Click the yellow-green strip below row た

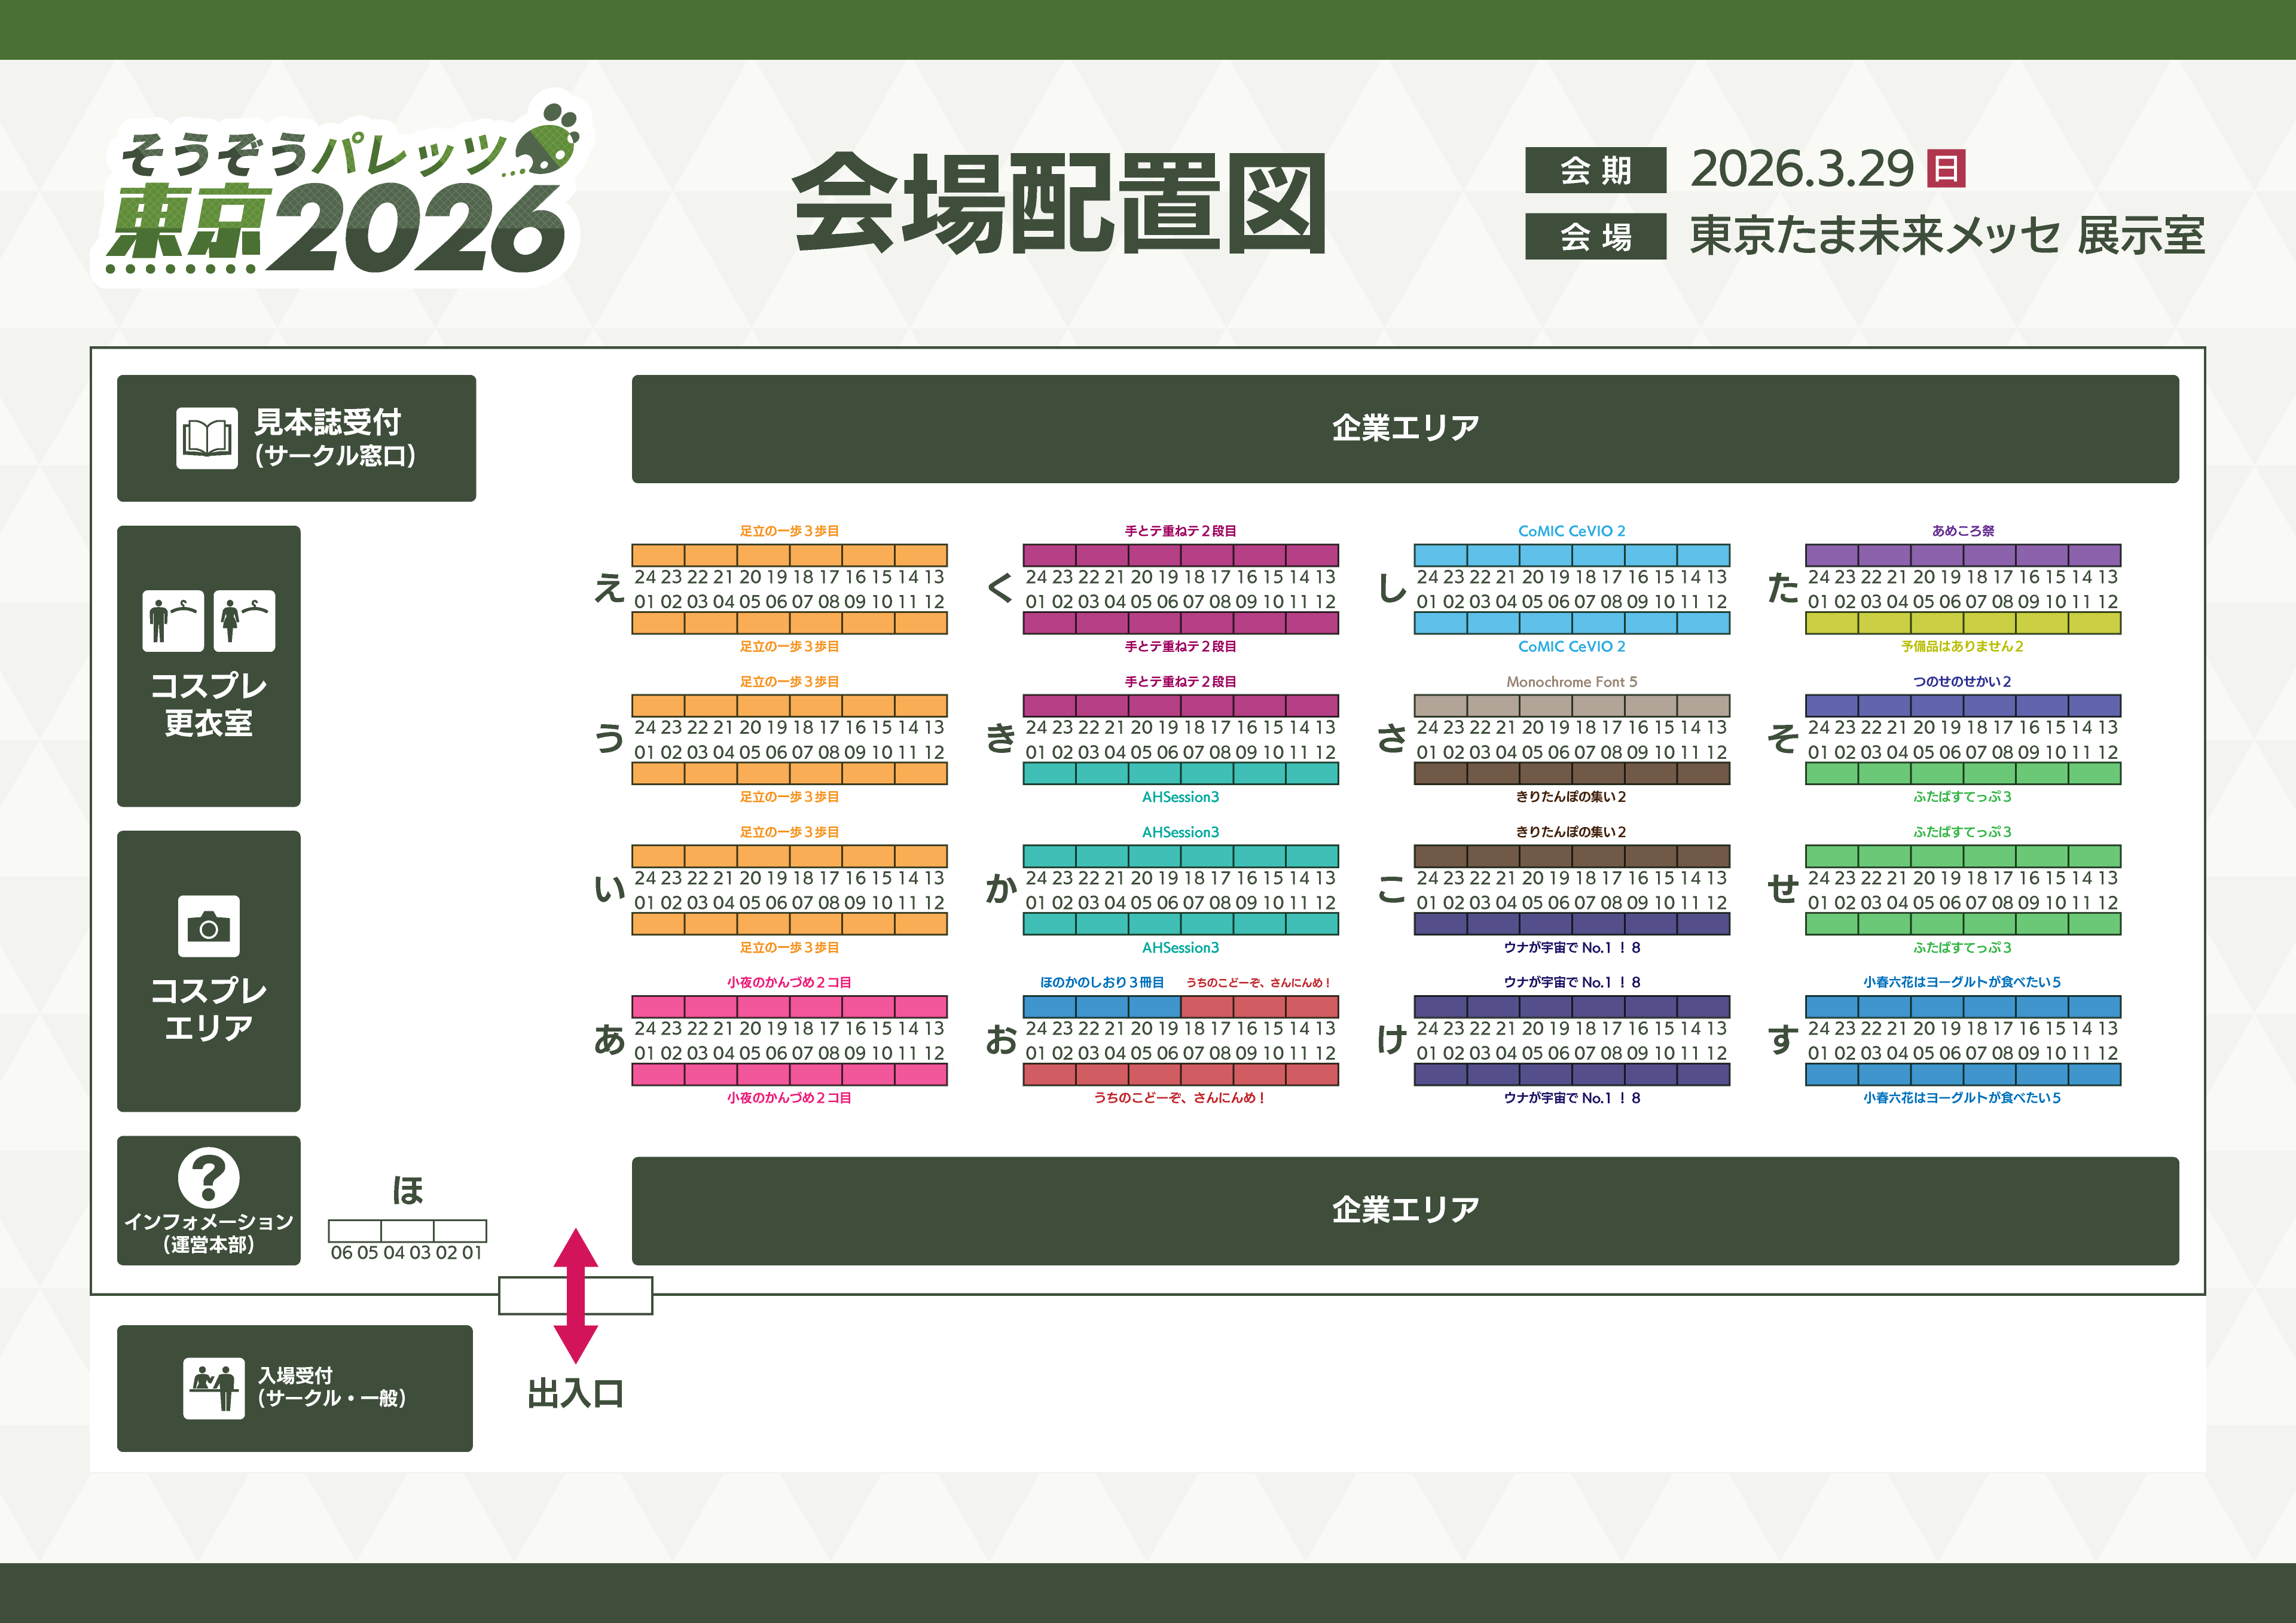pyautogui.click(x=1962, y=624)
